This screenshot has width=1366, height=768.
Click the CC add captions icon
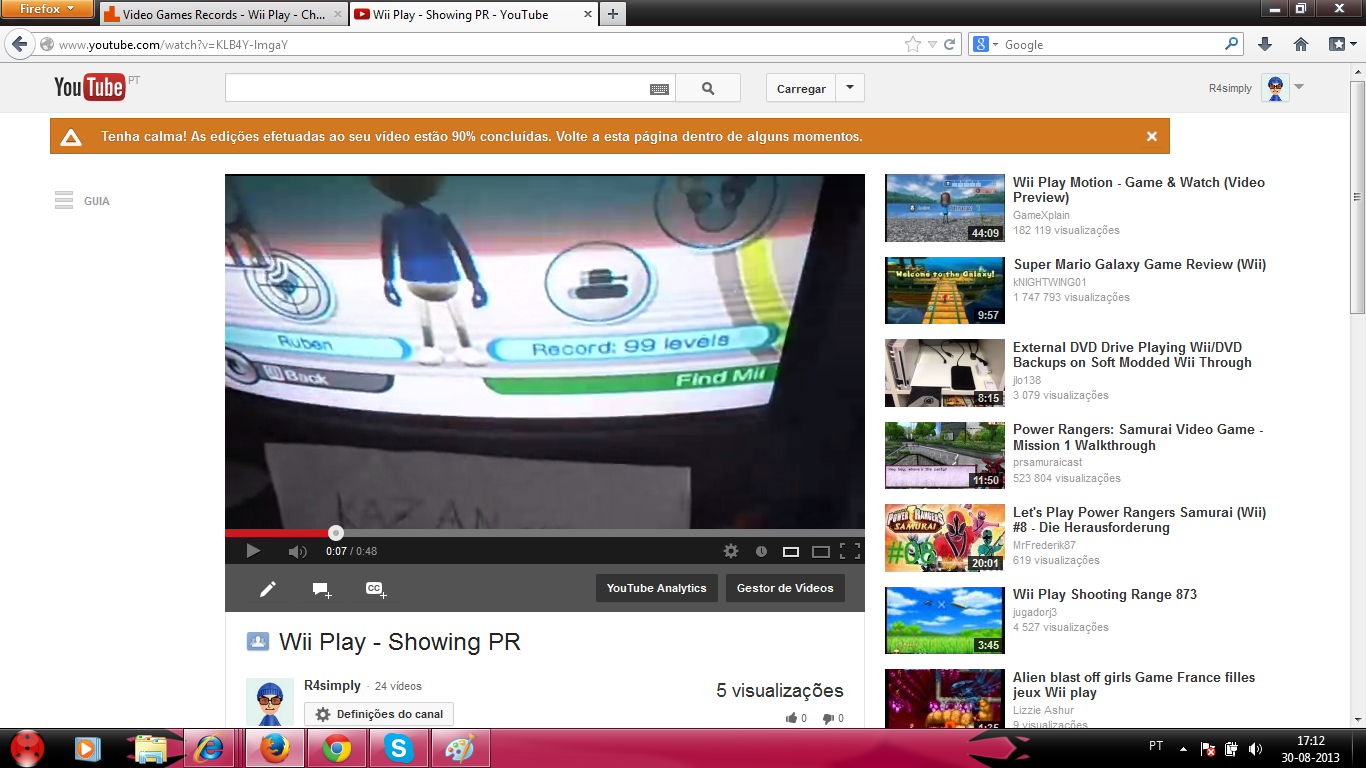pyautogui.click(x=375, y=589)
